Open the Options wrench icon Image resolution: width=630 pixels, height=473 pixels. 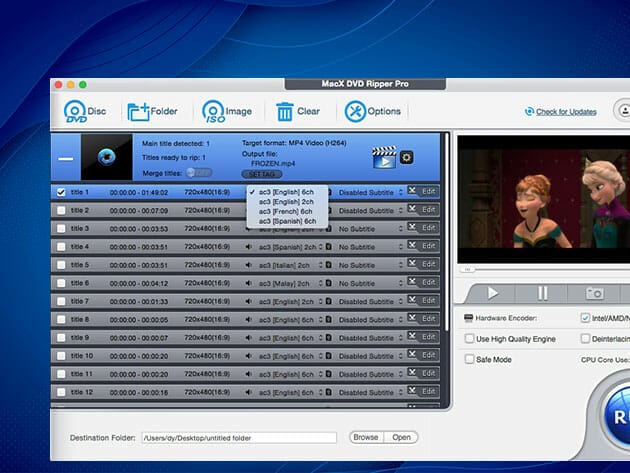[357, 112]
